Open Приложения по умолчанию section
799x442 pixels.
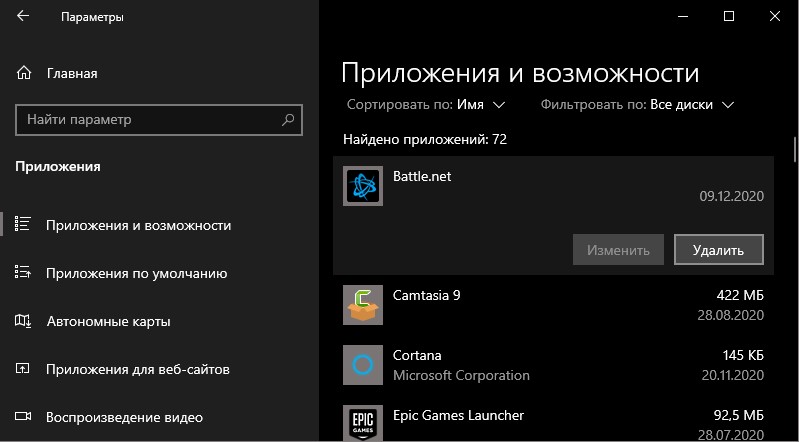tap(137, 273)
